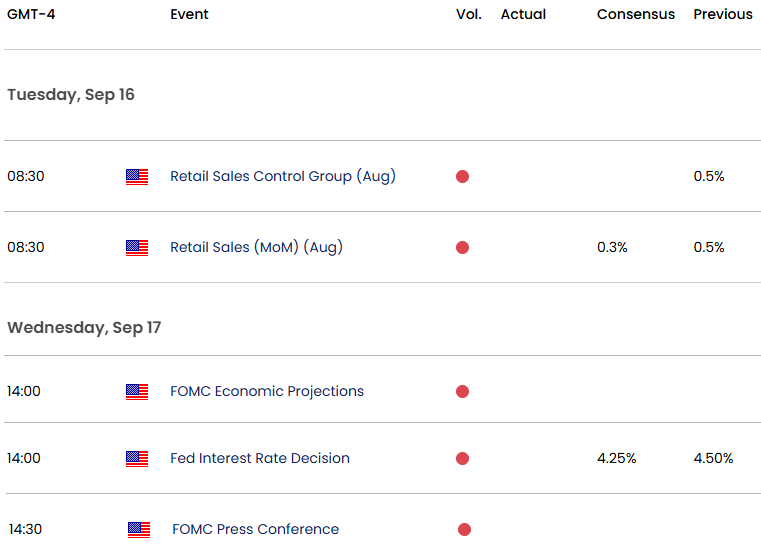Viewport: 761px width, 547px height.
Task: Click US flag beside FOMC Economic Projections
Action: (137, 392)
